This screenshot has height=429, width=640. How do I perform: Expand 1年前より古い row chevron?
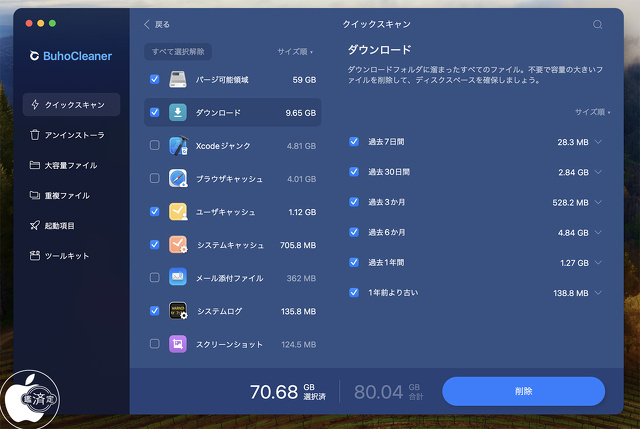pos(598,293)
